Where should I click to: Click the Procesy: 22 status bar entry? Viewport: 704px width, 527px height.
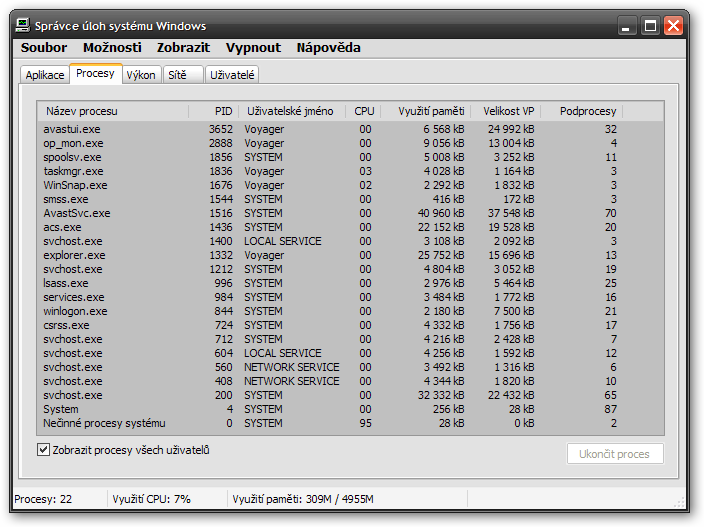(43, 499)
